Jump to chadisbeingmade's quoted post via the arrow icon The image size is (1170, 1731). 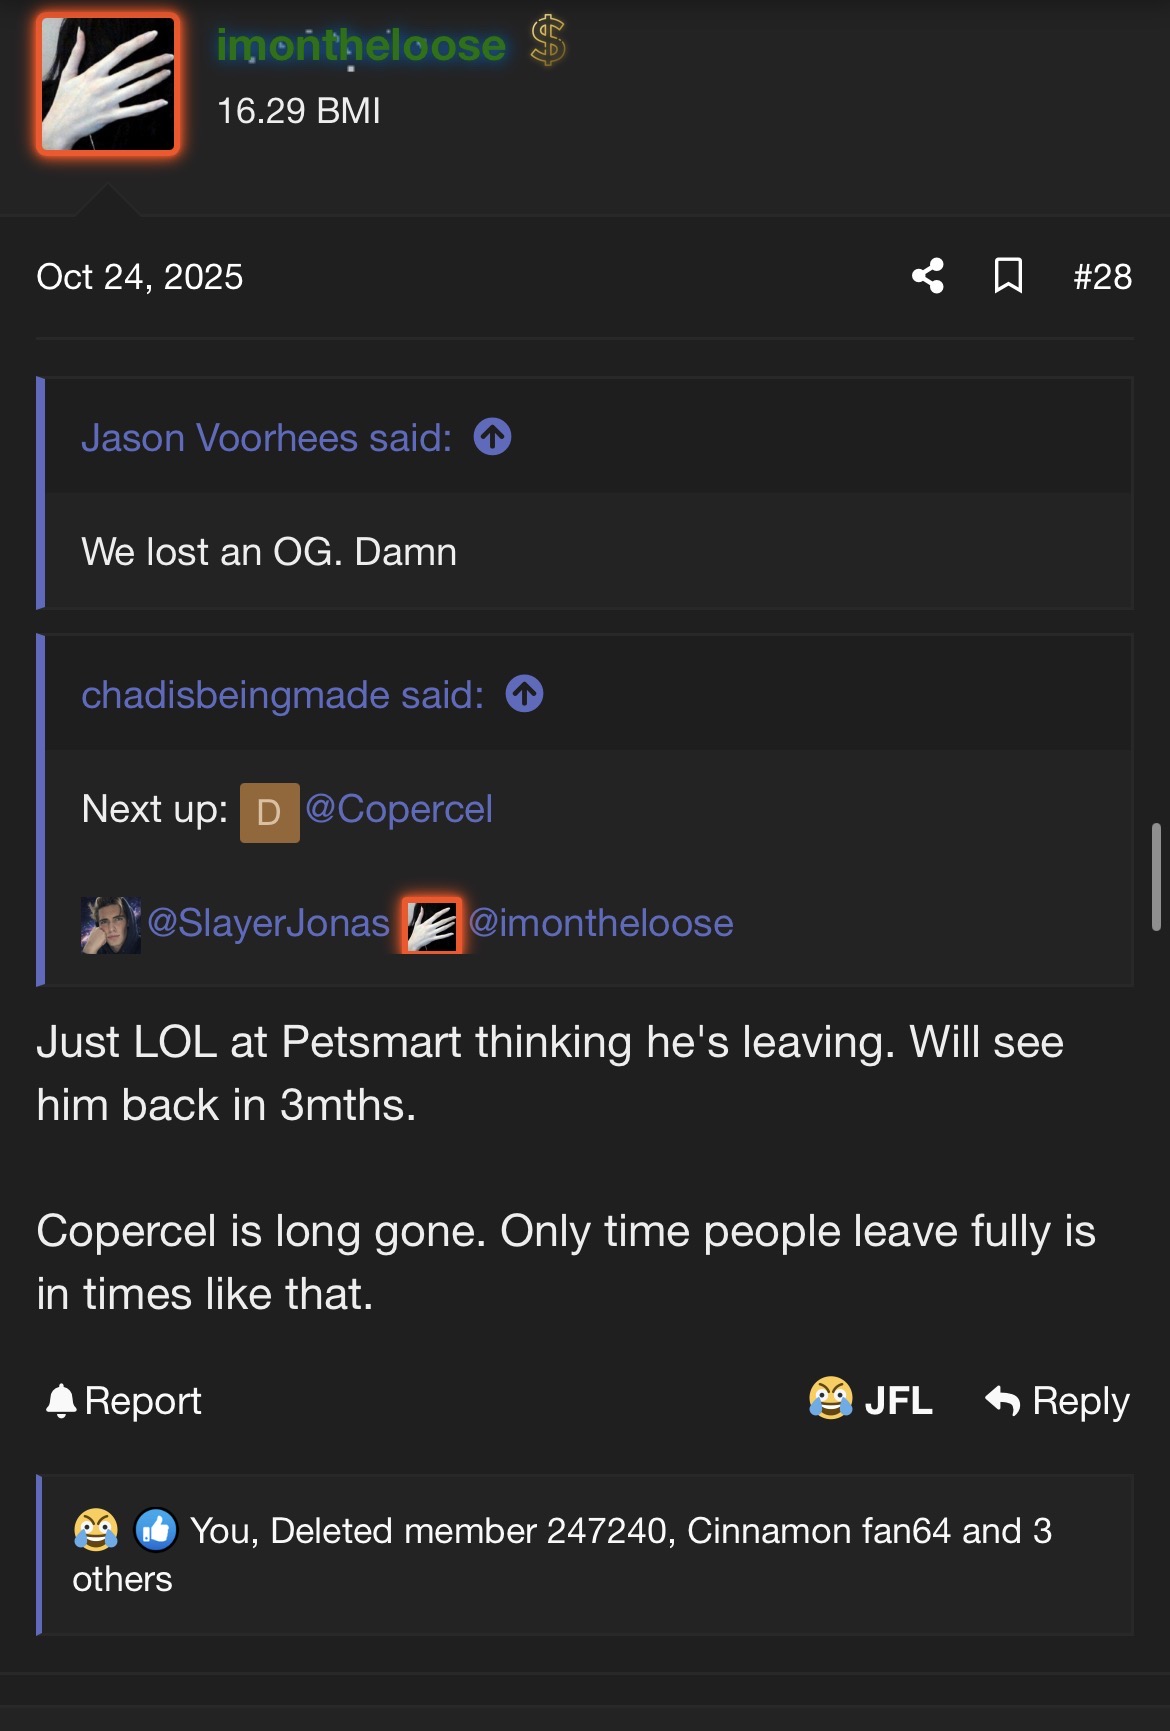pos(524,694)
